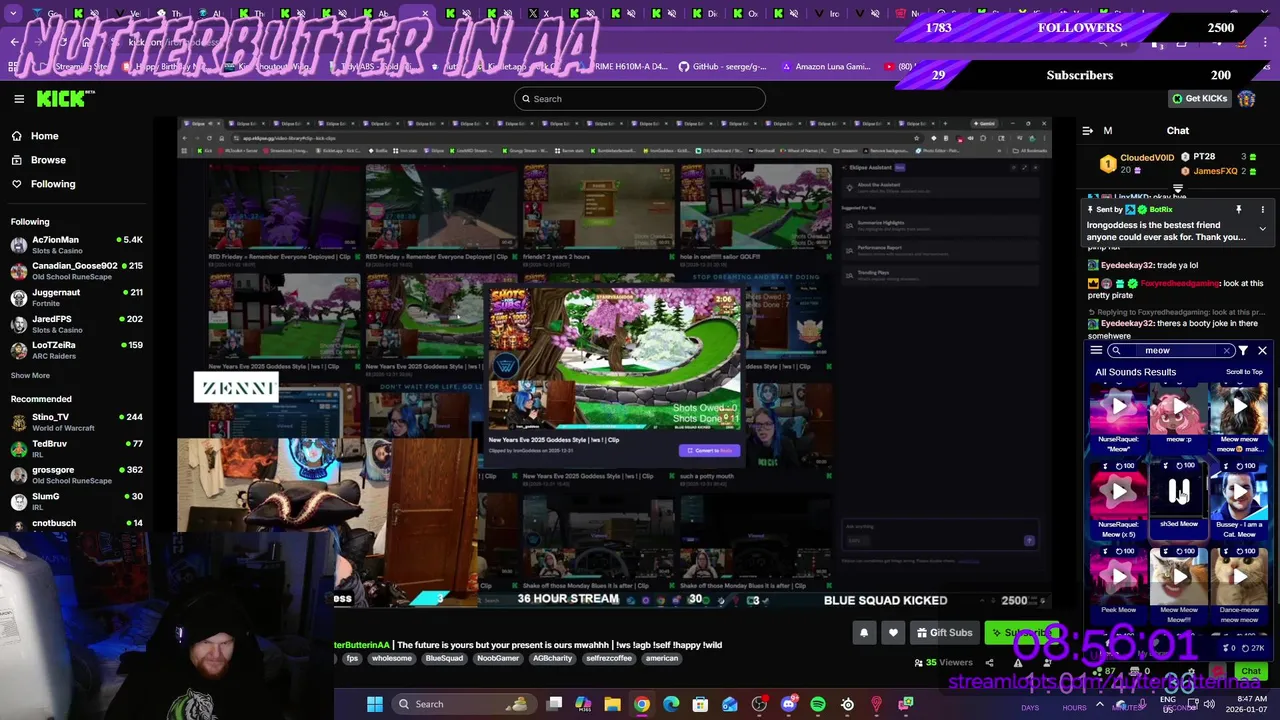Play the Peek Meow sound
This screenshot has width=1280, height=720.
(x=1118, y=577)
